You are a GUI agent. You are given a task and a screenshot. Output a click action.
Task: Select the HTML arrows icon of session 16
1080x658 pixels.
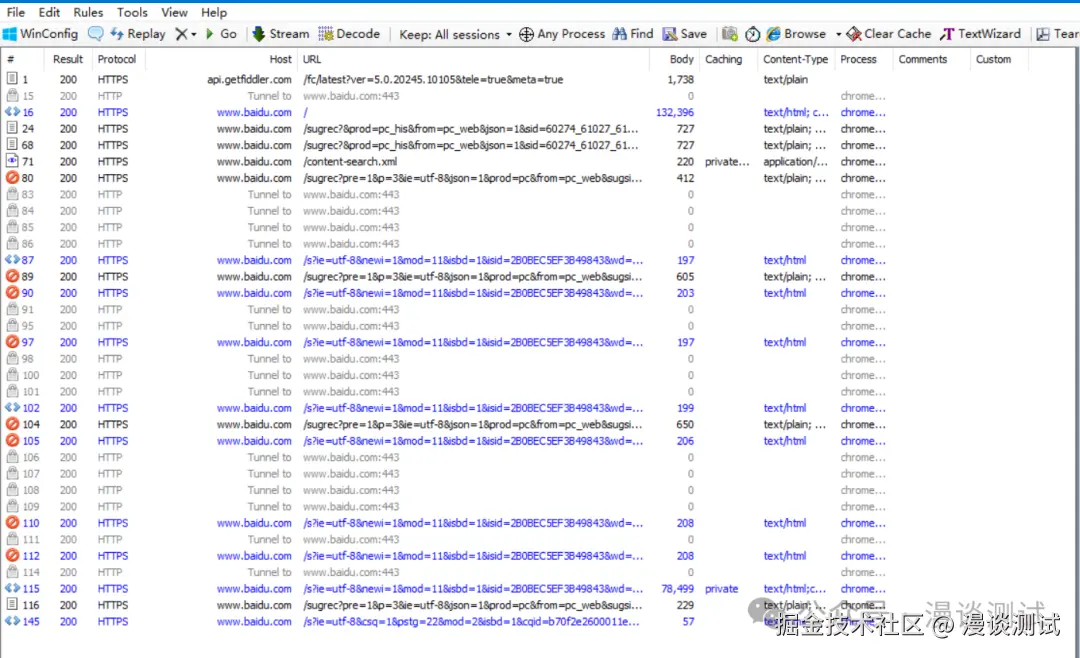pyautogui.click(x=12, y=112)
